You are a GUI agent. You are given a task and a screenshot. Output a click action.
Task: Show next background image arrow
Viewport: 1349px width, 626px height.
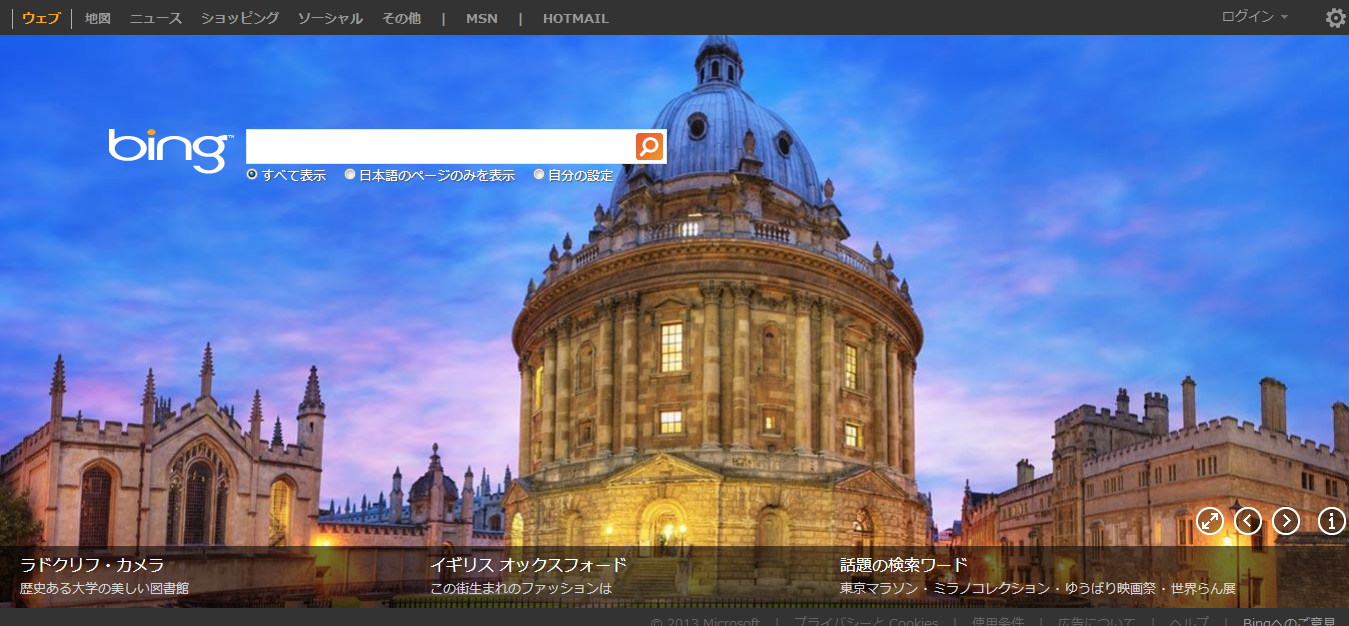tap(1286, 521)
